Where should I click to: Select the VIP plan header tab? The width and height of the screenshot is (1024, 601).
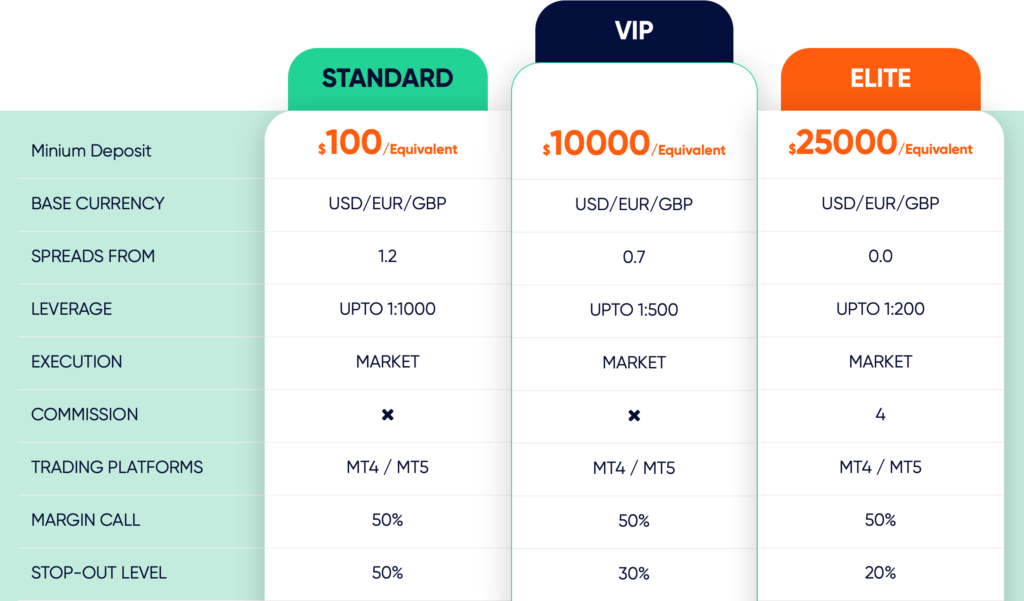[x=634, y=31]
